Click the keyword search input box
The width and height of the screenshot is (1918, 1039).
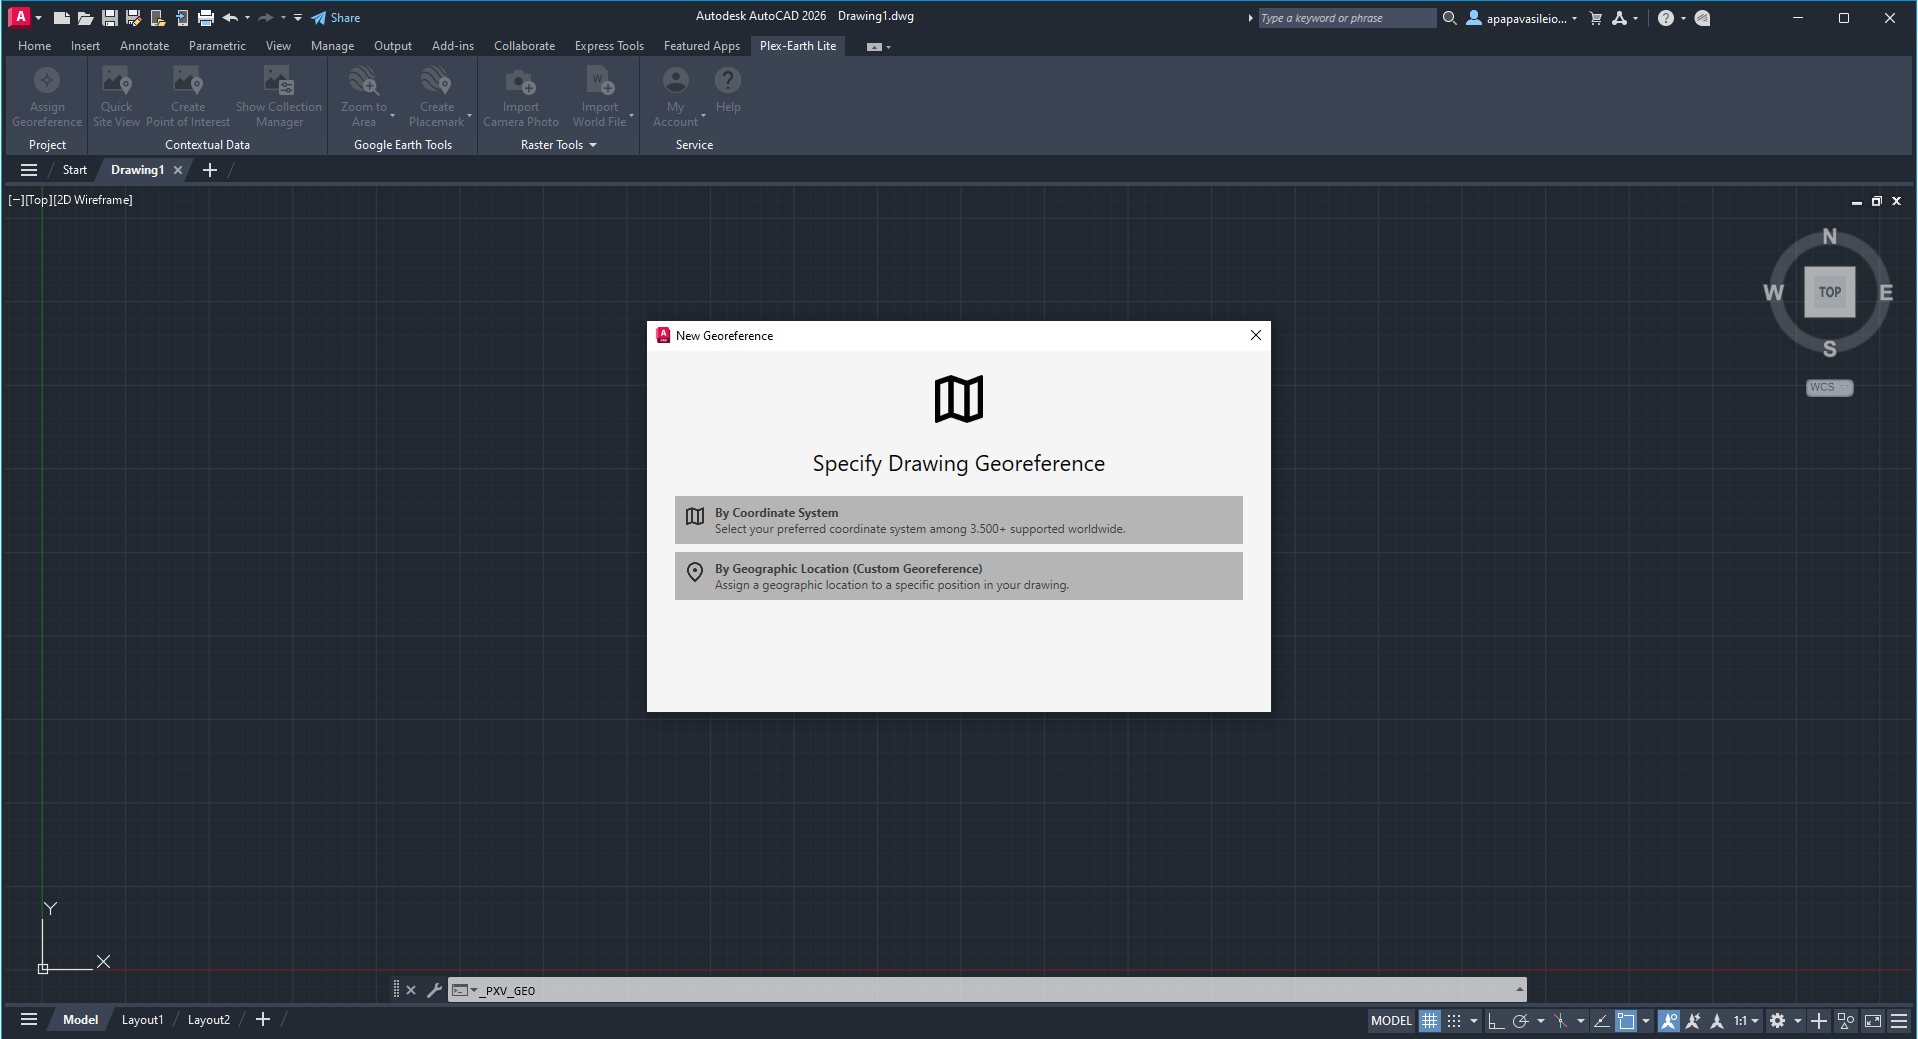click(1346, 18)
